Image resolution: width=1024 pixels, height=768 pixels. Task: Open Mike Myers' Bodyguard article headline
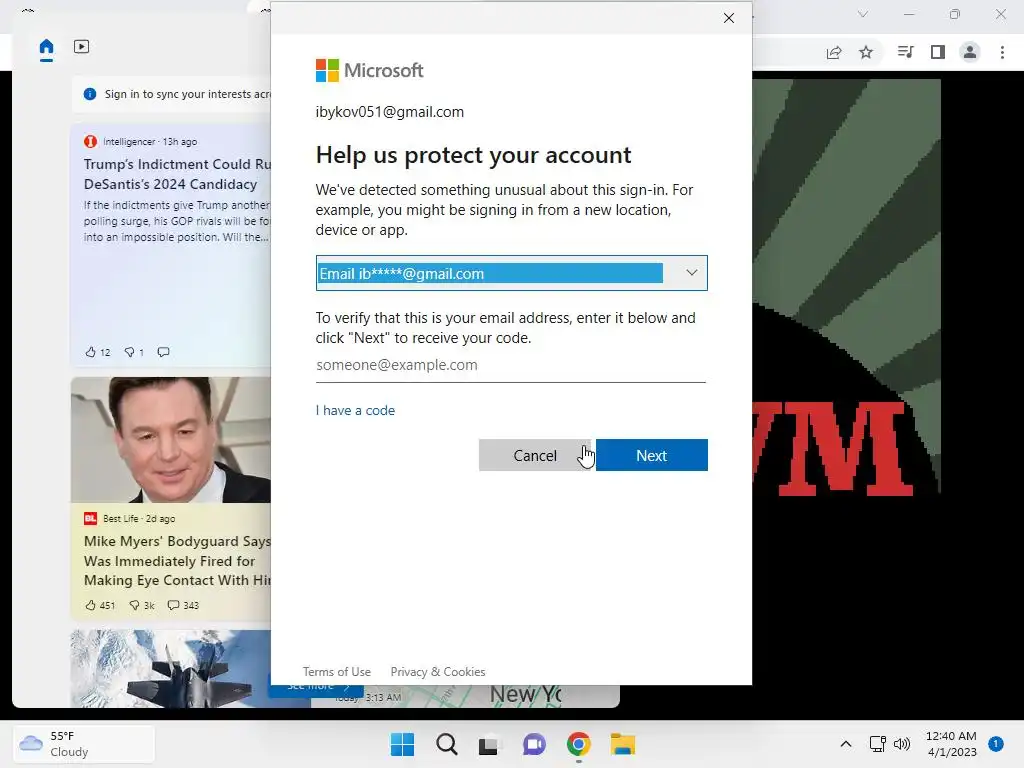coord(177,560)
